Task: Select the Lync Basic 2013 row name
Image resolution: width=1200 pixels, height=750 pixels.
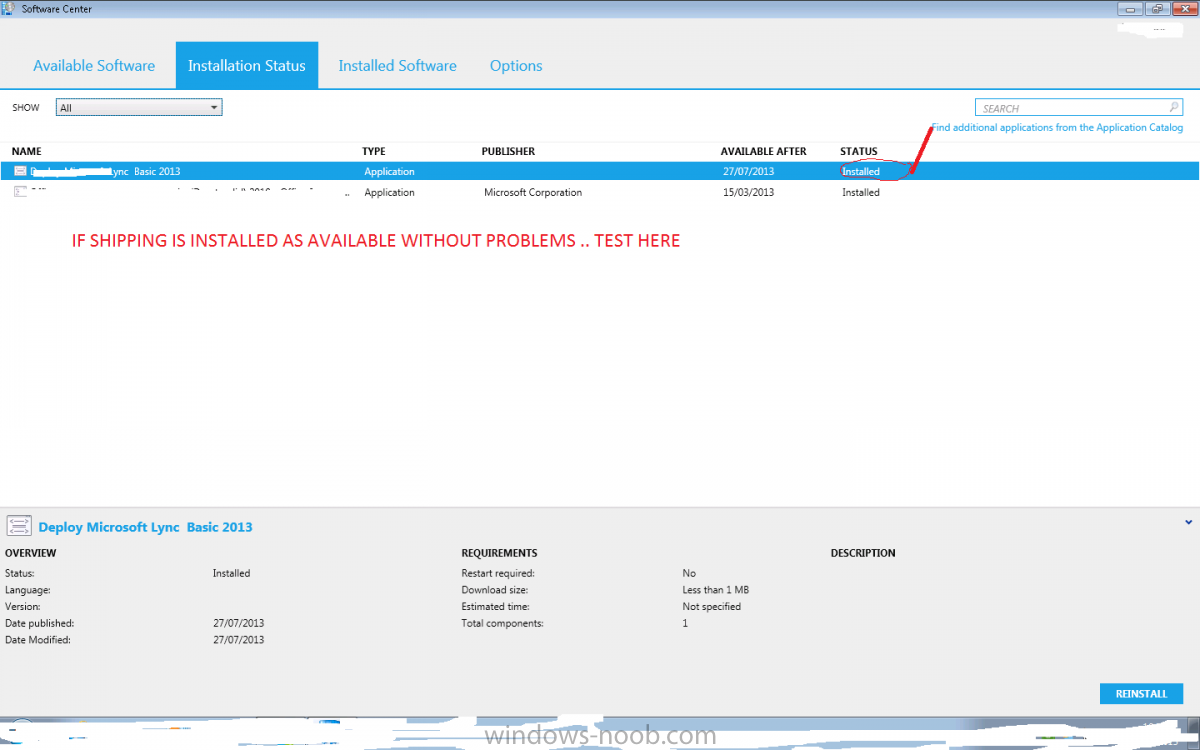Action: (x=105, y=171)
